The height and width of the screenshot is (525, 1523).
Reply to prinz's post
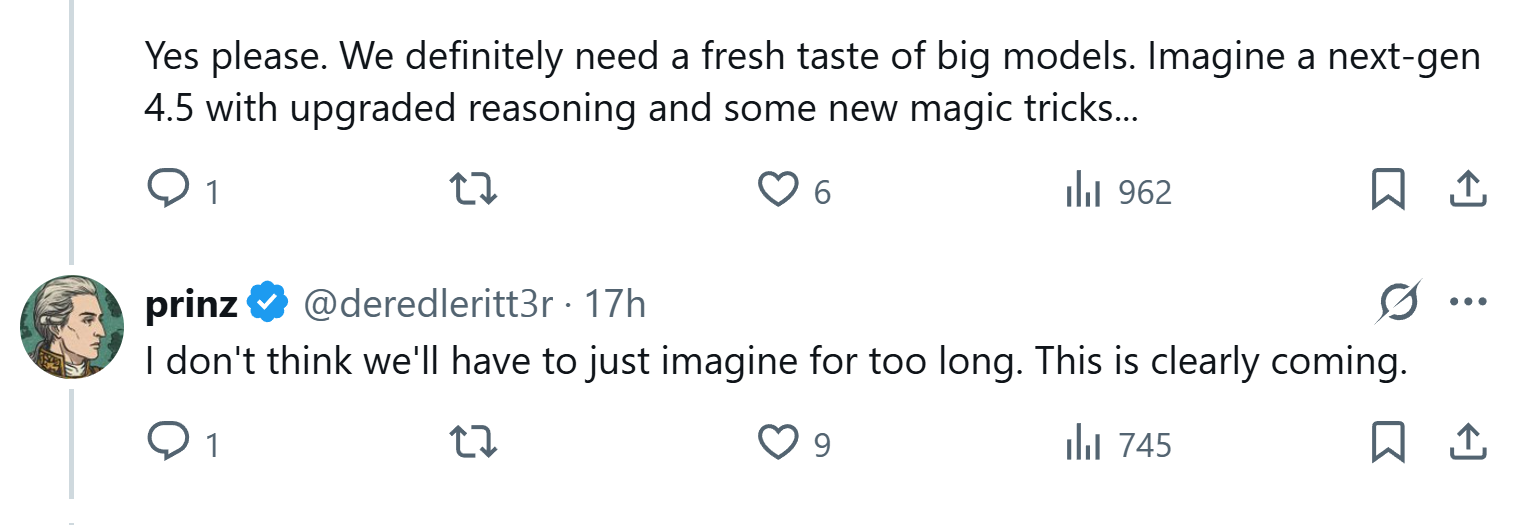pos(163,442)
